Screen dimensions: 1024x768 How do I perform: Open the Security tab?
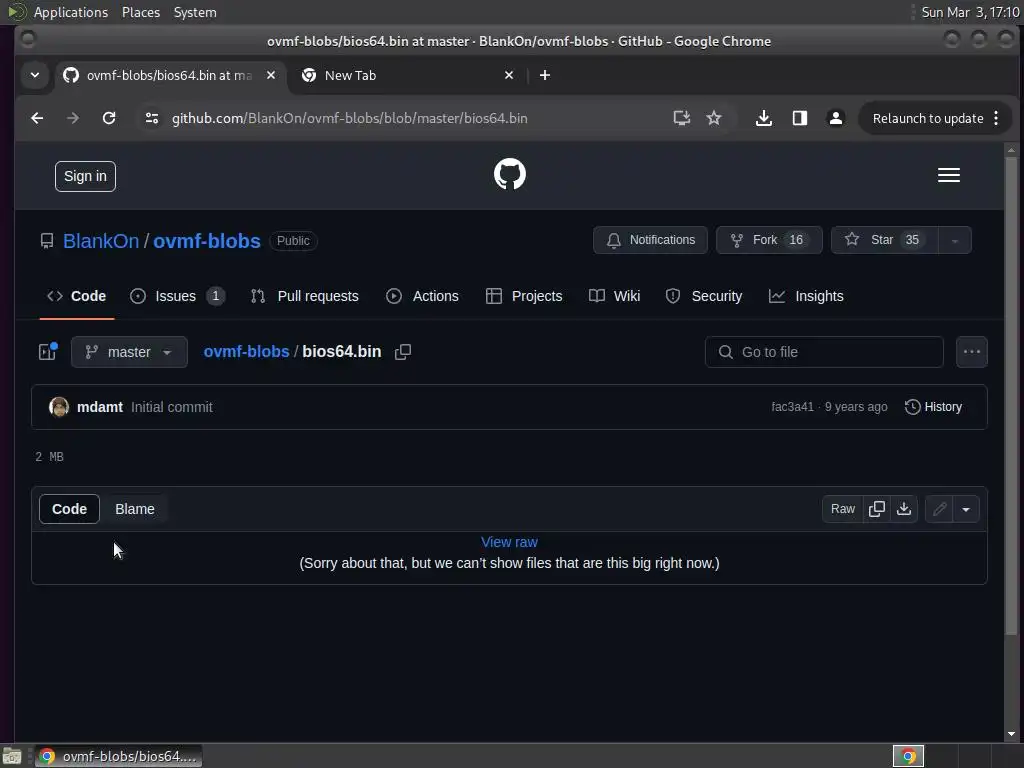703,296
